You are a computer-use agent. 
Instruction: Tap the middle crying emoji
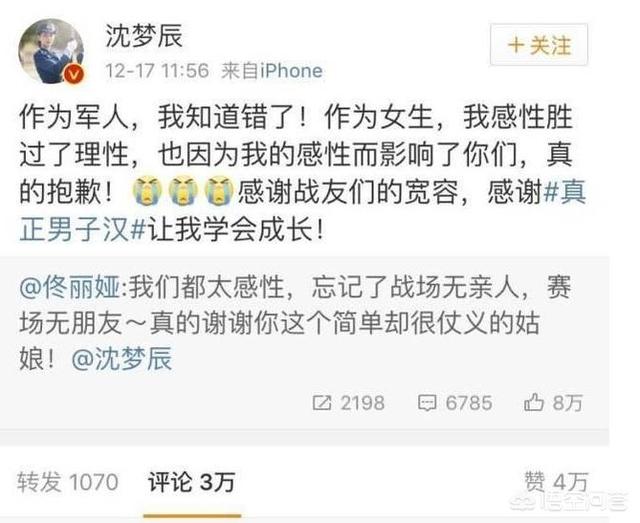pos(183,191)
